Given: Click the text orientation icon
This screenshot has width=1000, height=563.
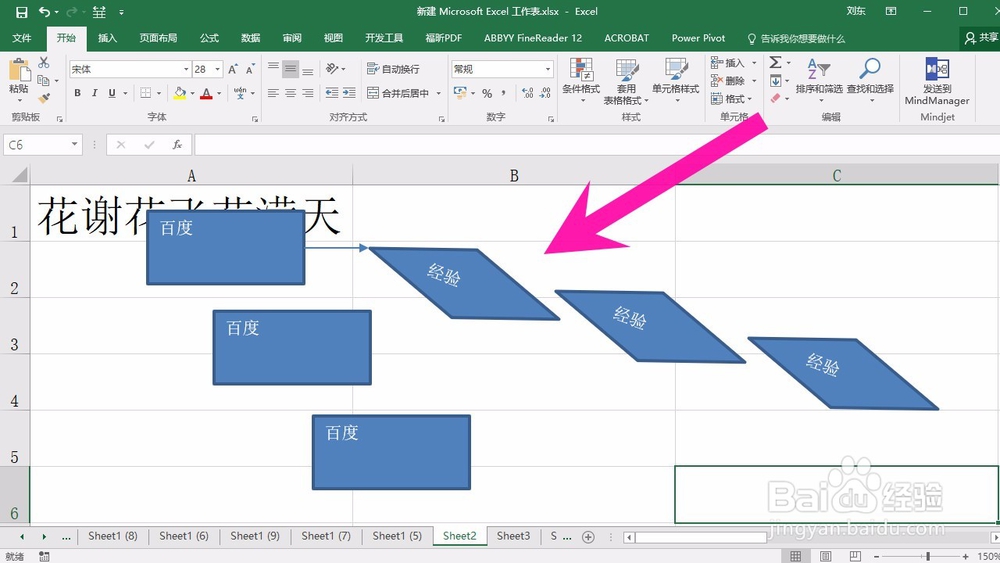Looking at the screenshot, I should pos(332,68).
